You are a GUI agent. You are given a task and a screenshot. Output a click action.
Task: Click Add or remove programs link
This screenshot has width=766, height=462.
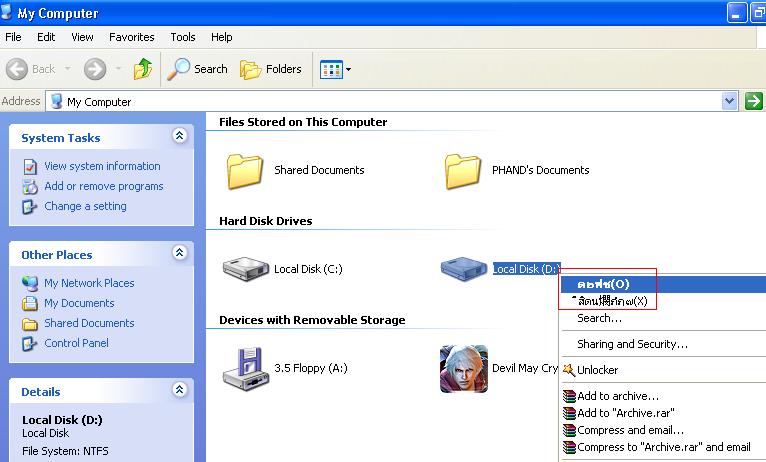[104, 186]
